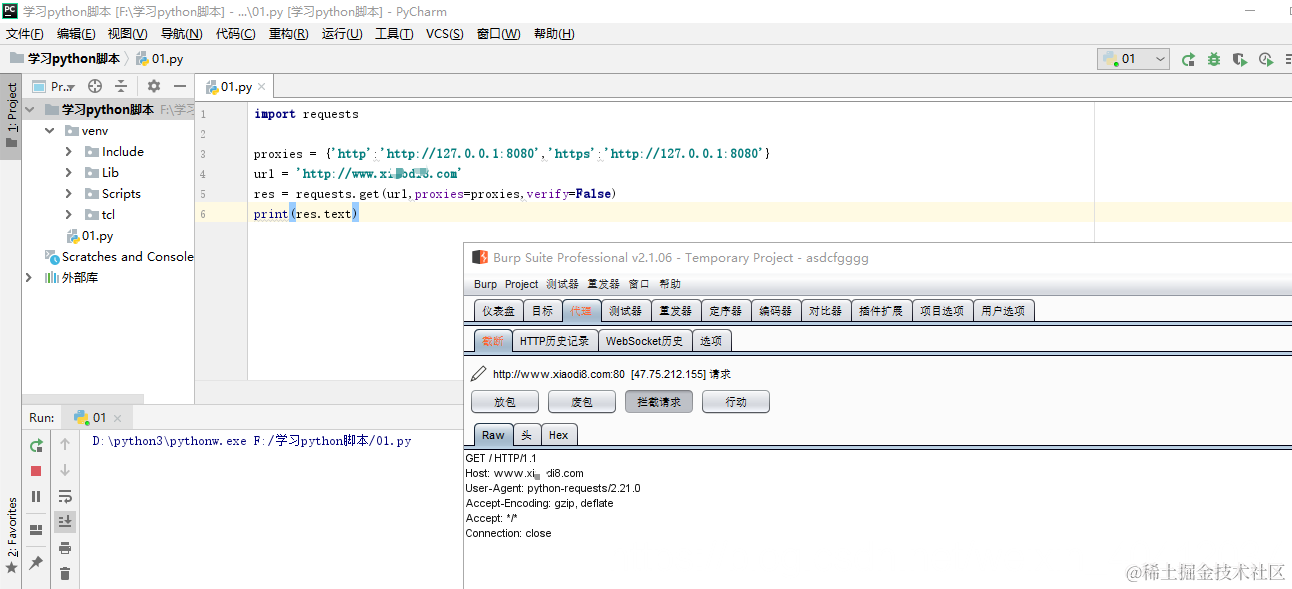Switch to the 目标 tab in Burp Suite
Image resolution: width=1292 pixels, height=589 pixels.
tap(542, 311)
